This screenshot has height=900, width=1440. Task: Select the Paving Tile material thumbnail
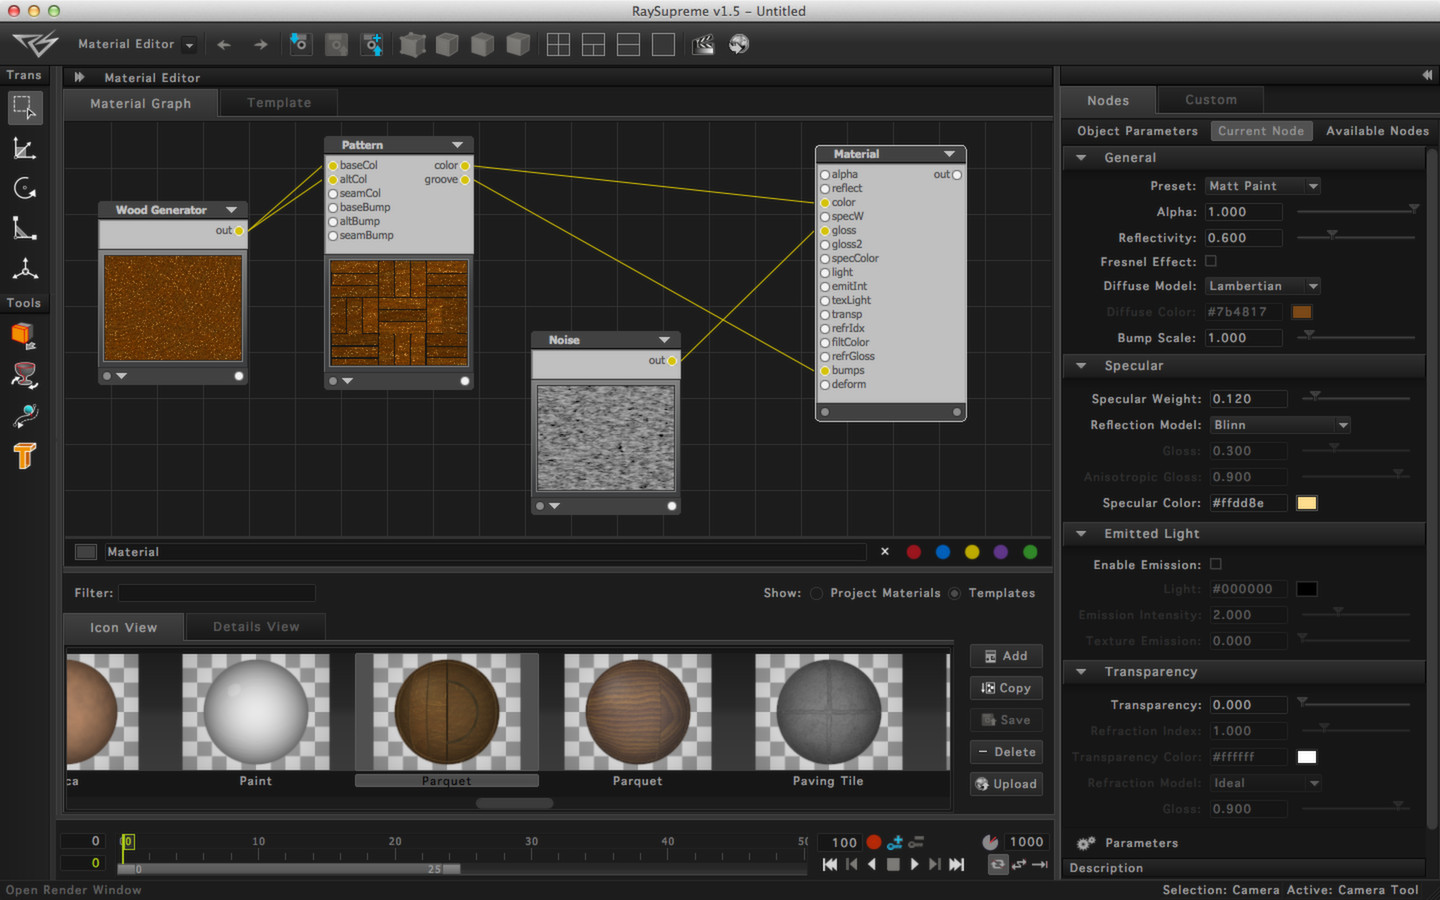click(x=828, y=712)
